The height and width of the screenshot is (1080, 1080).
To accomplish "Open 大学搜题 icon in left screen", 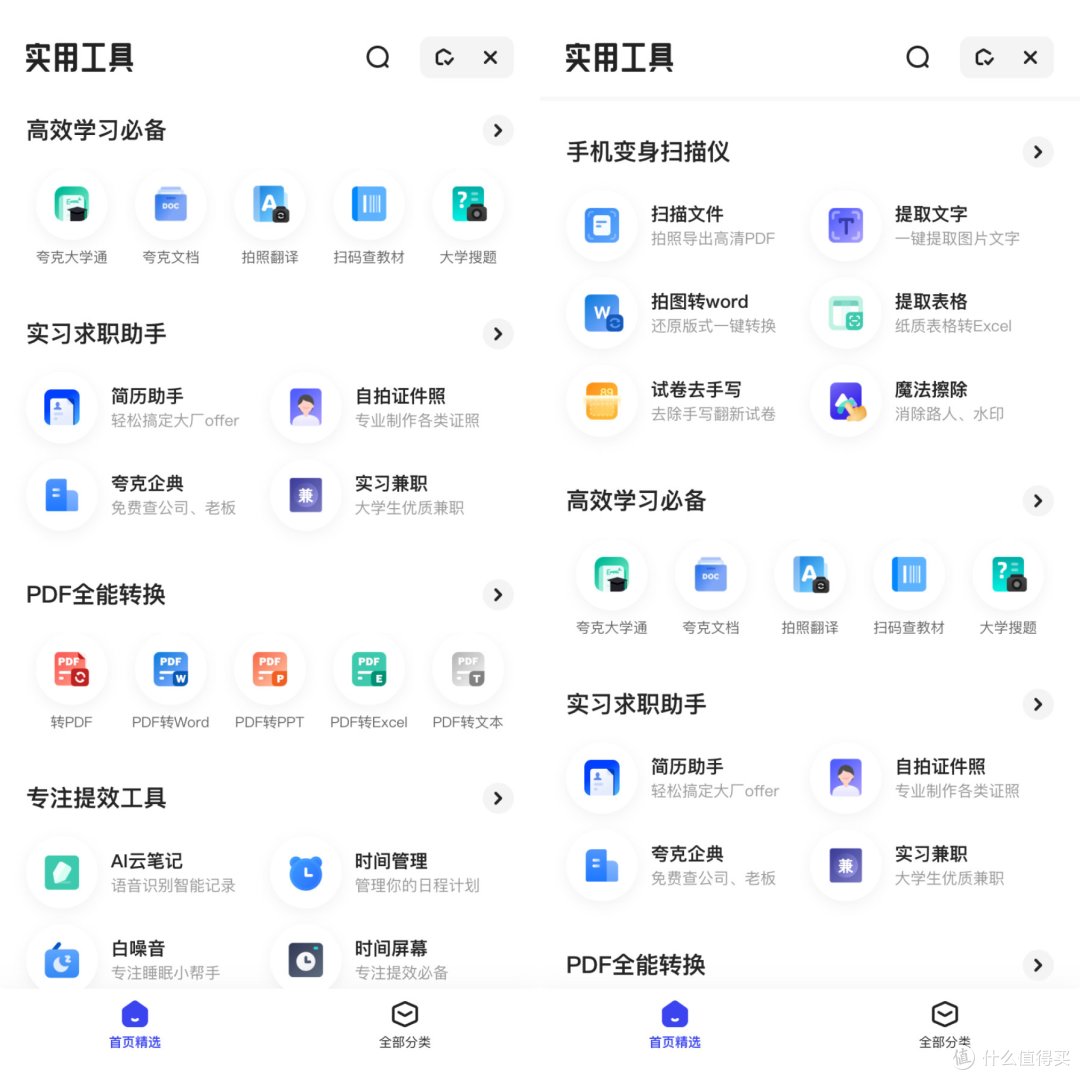I will pos(468,205).
